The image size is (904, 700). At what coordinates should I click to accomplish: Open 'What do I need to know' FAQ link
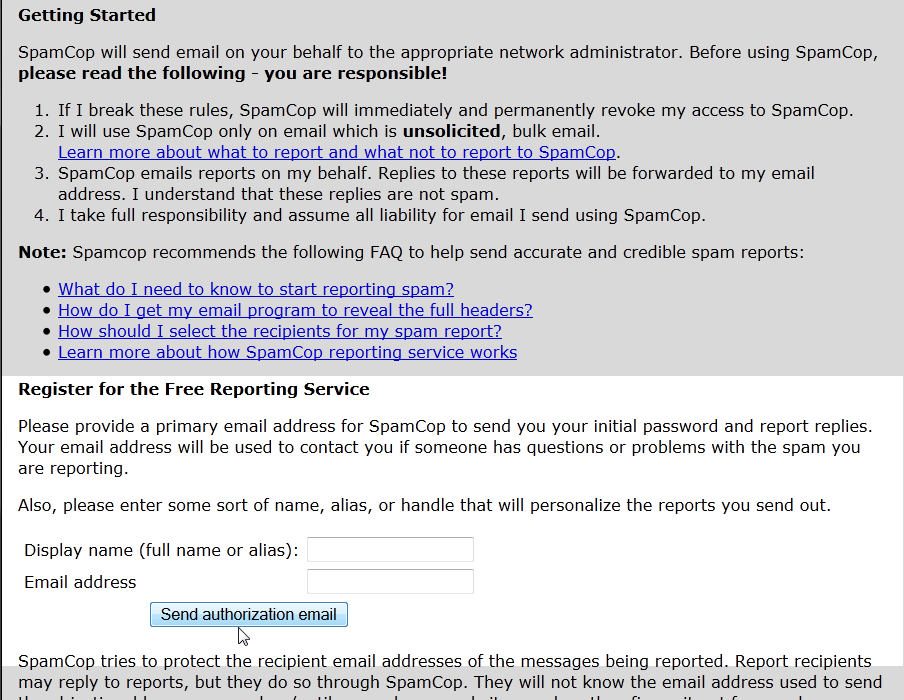pos(255,289)
